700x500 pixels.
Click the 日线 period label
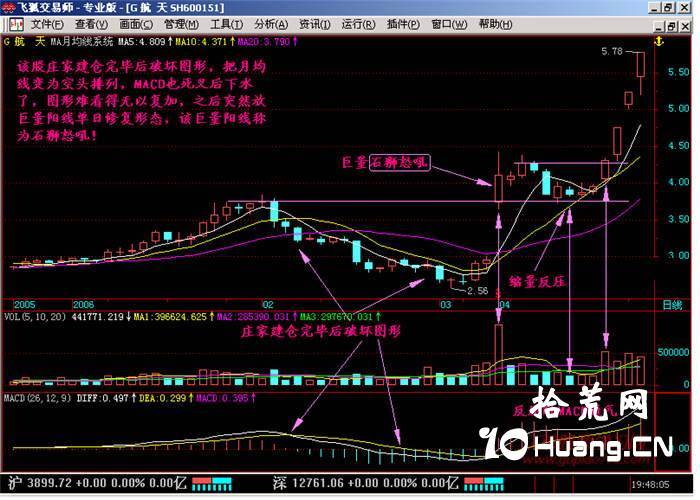(672, 305)
